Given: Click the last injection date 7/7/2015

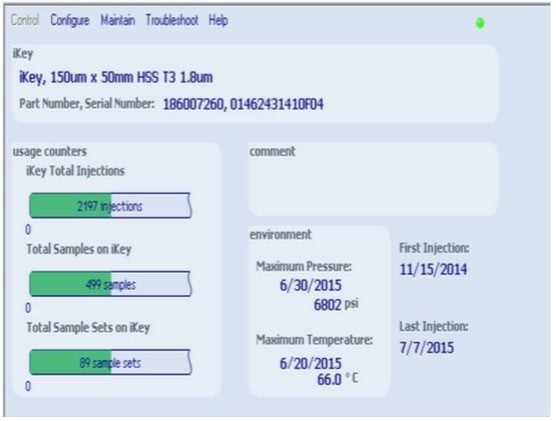Looking at the screenshot, I should pos(427,348).
